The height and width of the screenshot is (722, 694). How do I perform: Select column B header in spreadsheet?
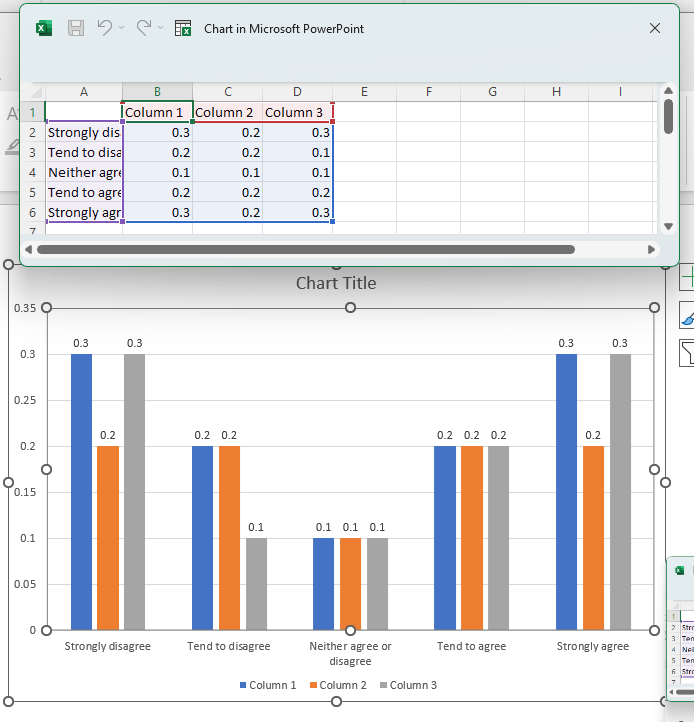click(x=157, y=92)
